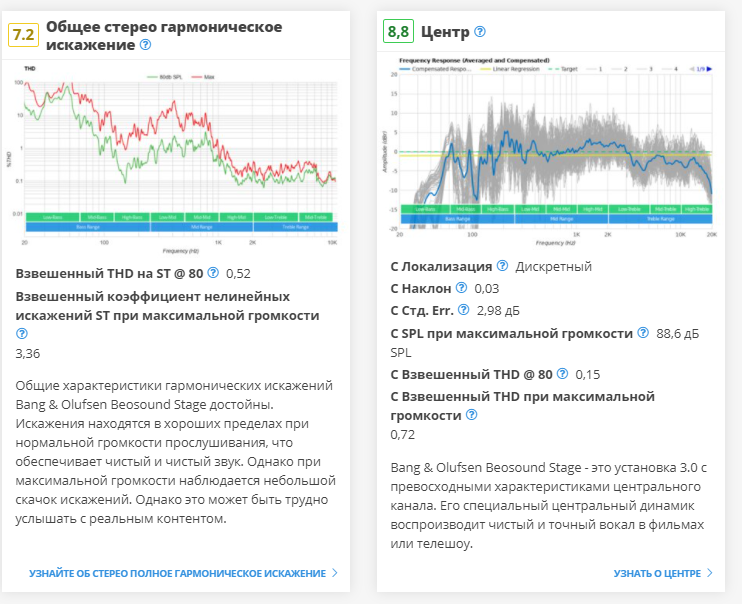Click help icon for Взвешенный THD на ST @ 80
The width and height of the screenshot is (742, 604).
click(213, 272)
